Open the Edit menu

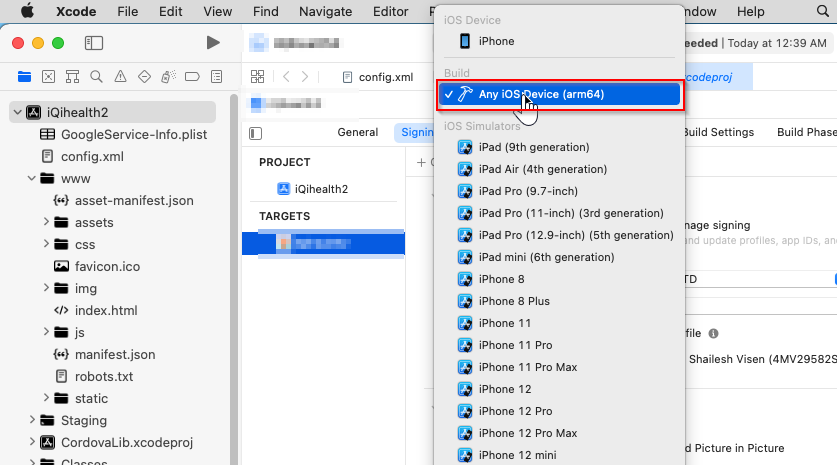(170, 11)
